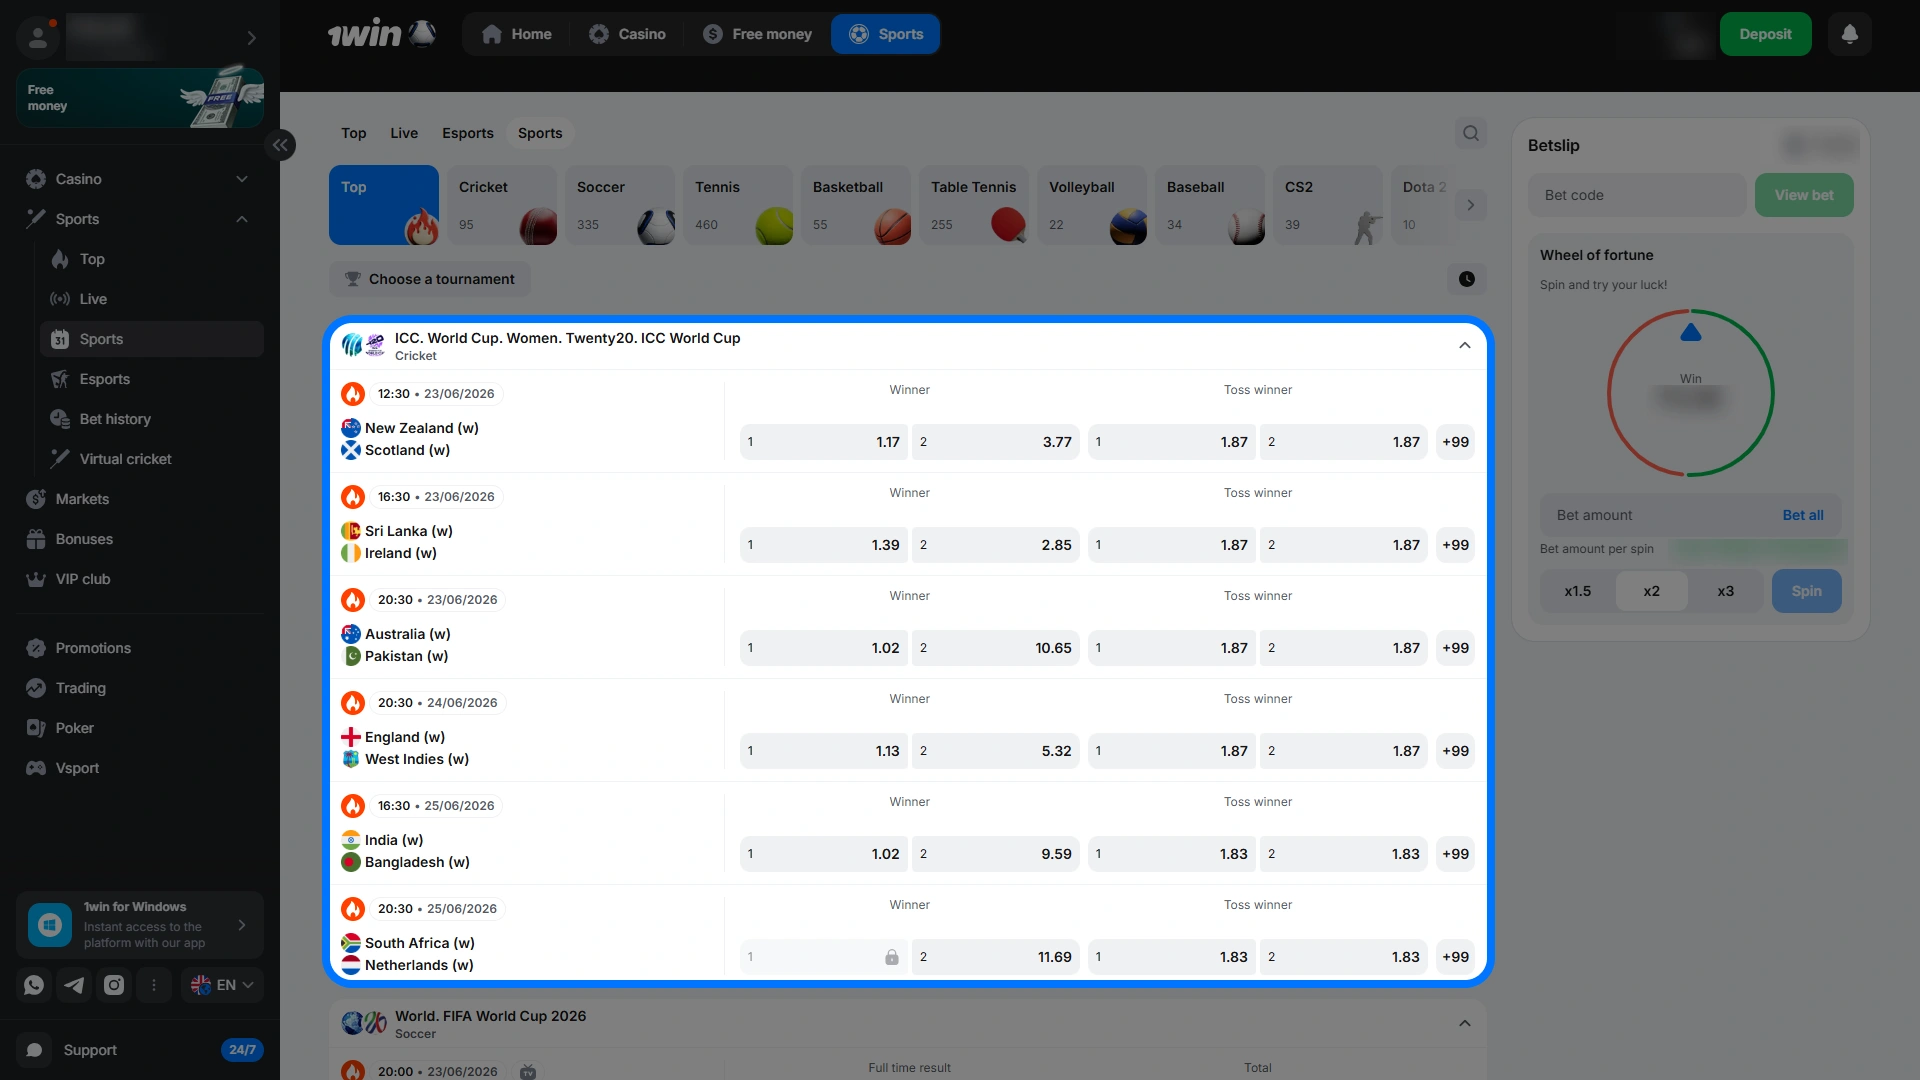This screenshot has width=1920, height=1080.
Task: Click the Spin button
Action: pos(1806,591)
